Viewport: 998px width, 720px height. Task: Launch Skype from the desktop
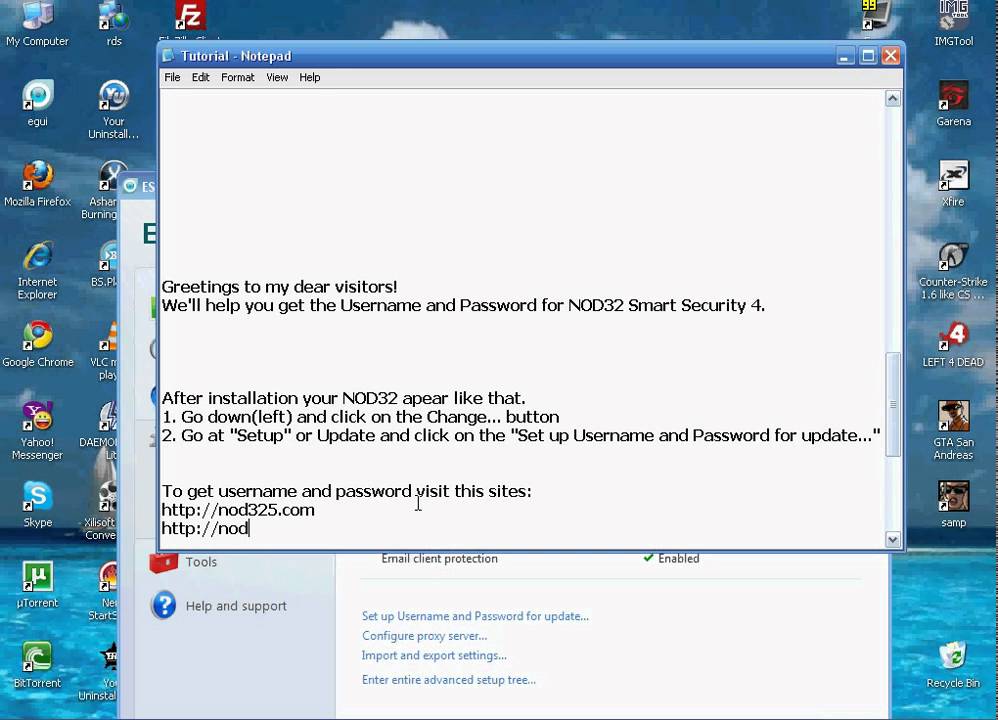point(38,504)
